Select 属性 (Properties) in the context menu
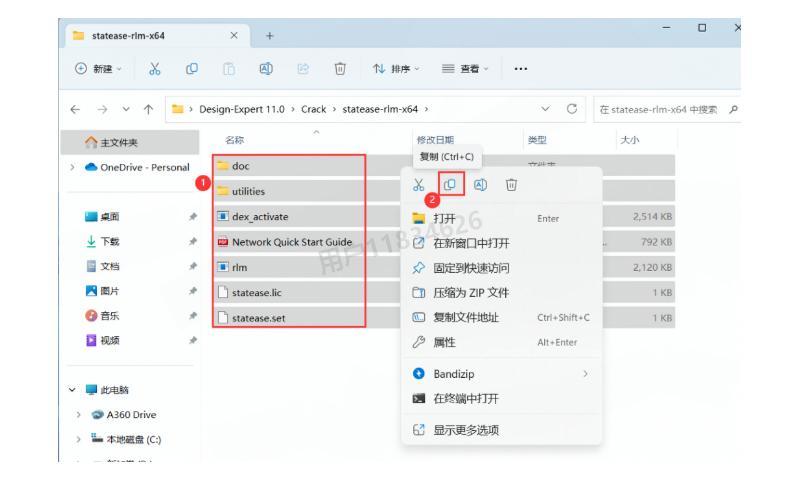Image resolution: width=800 pixels, height=481 pixels. pos(502,342)
